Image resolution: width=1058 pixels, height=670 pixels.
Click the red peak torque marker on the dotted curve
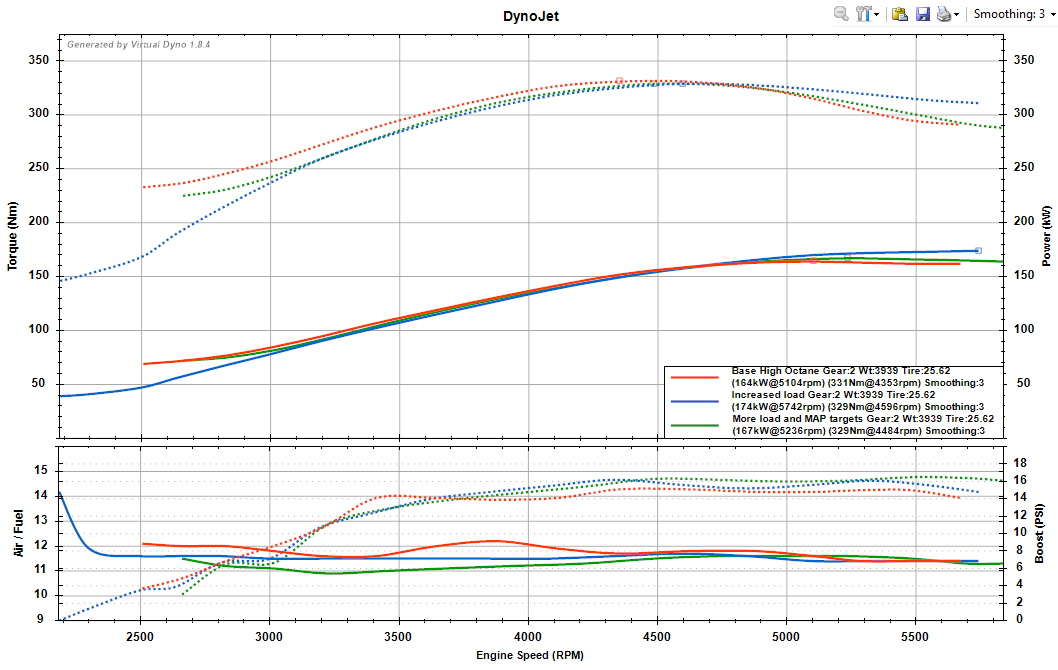point(619,81)
